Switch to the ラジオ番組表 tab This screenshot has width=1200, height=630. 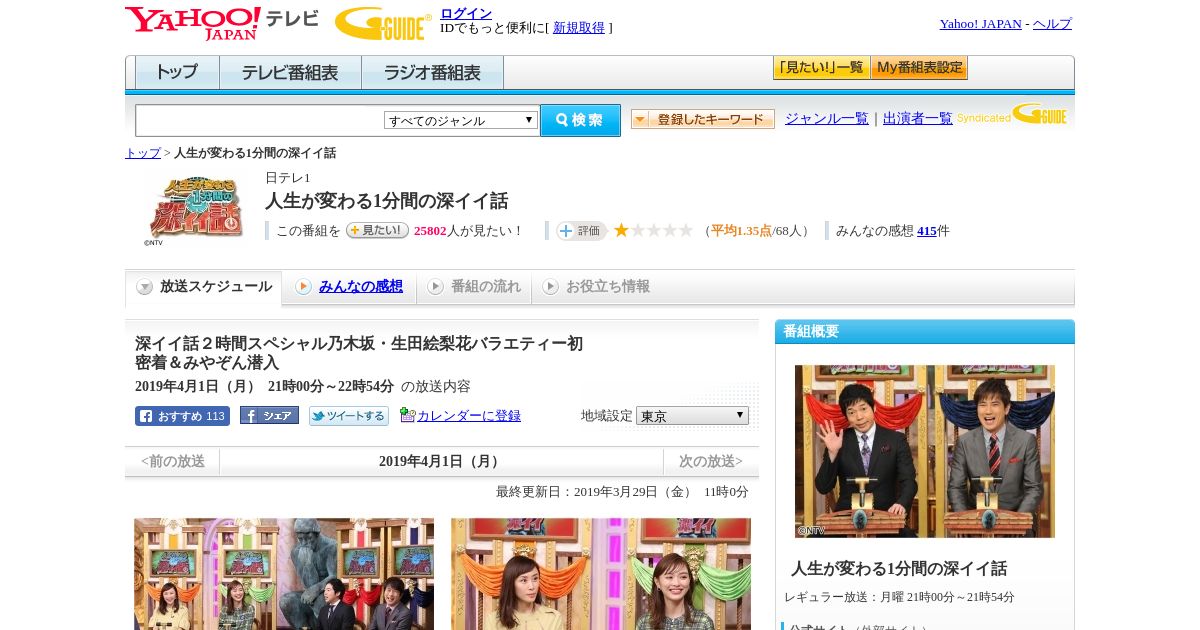[x=432, y=73]
